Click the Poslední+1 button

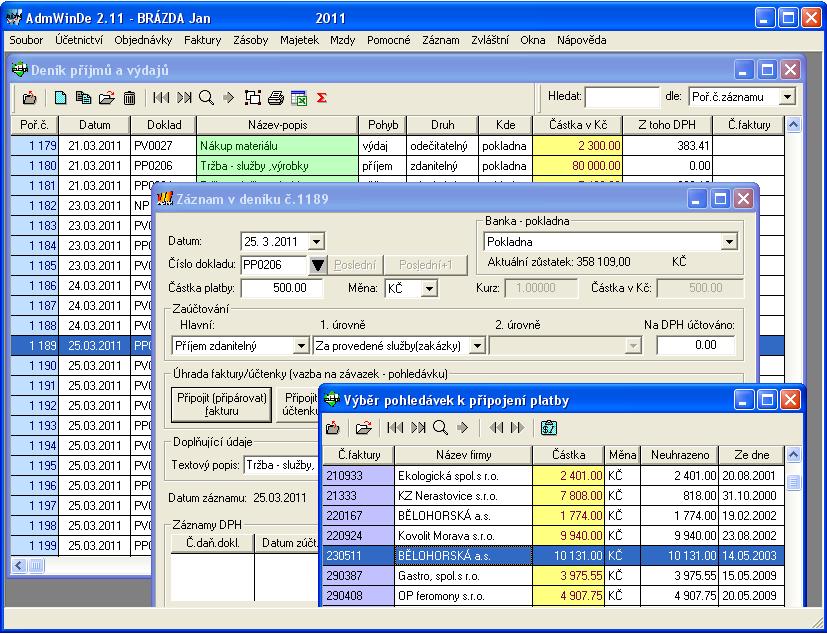pyautogui.click(x=426, y=265)
